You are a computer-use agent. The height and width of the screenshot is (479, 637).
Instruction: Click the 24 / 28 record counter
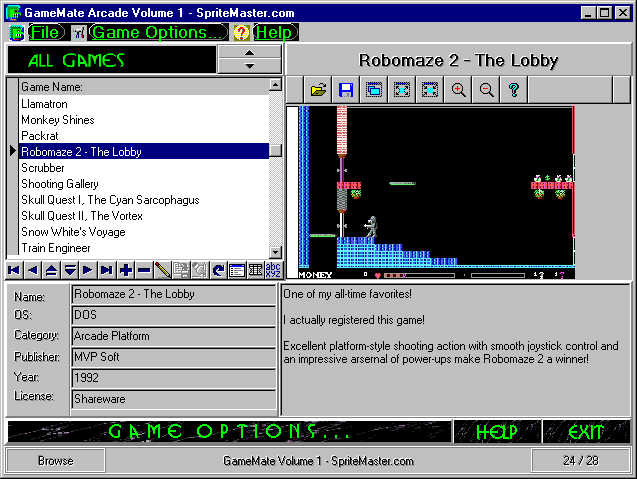(581, 461)
